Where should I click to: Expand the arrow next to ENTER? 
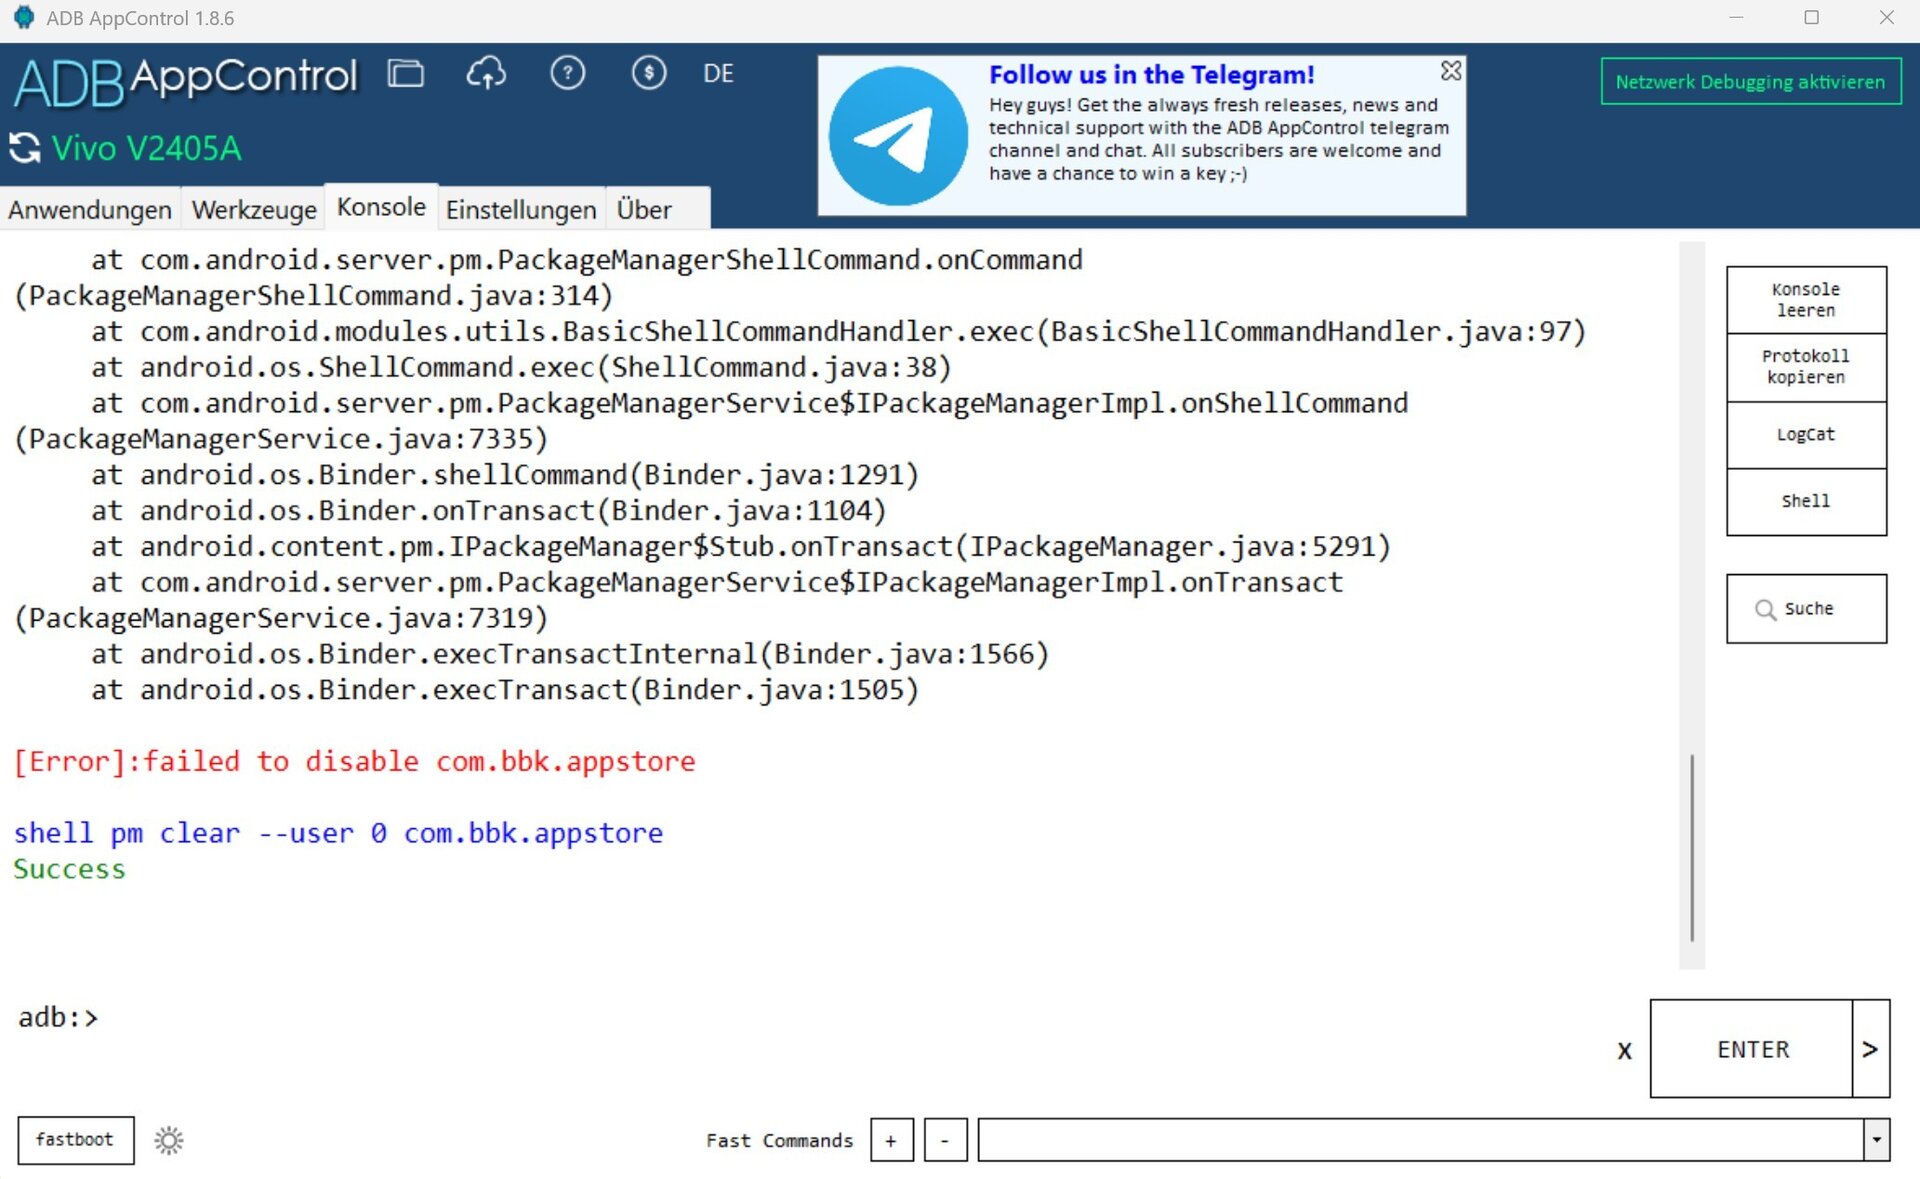(1870, 1049)
